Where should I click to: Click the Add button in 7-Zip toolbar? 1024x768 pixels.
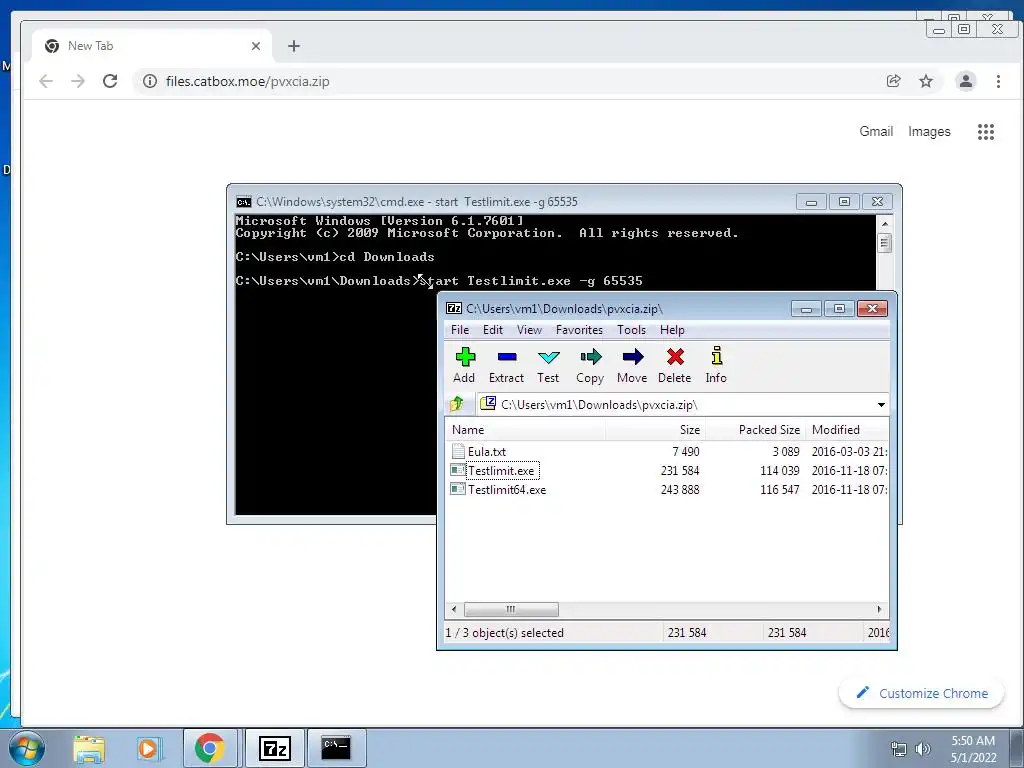point(464,365)
